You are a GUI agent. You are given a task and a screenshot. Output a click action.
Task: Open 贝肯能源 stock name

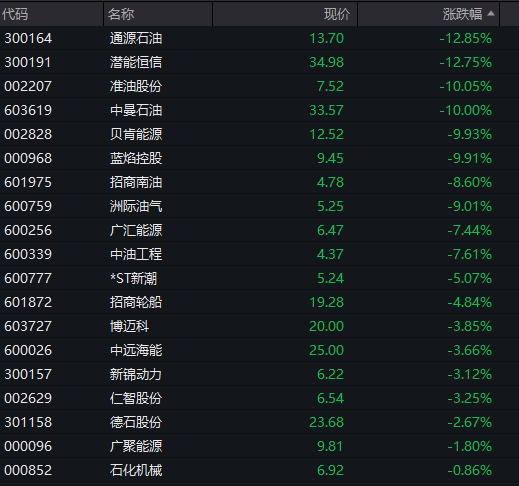[x=136, y=134]
